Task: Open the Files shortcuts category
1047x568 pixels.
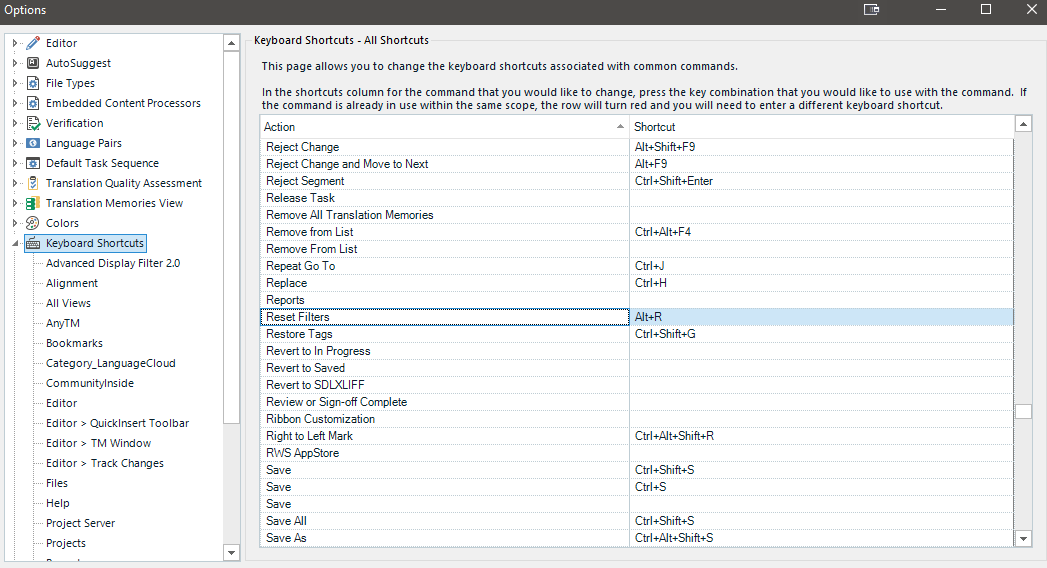Action: [x=57, y=483]
